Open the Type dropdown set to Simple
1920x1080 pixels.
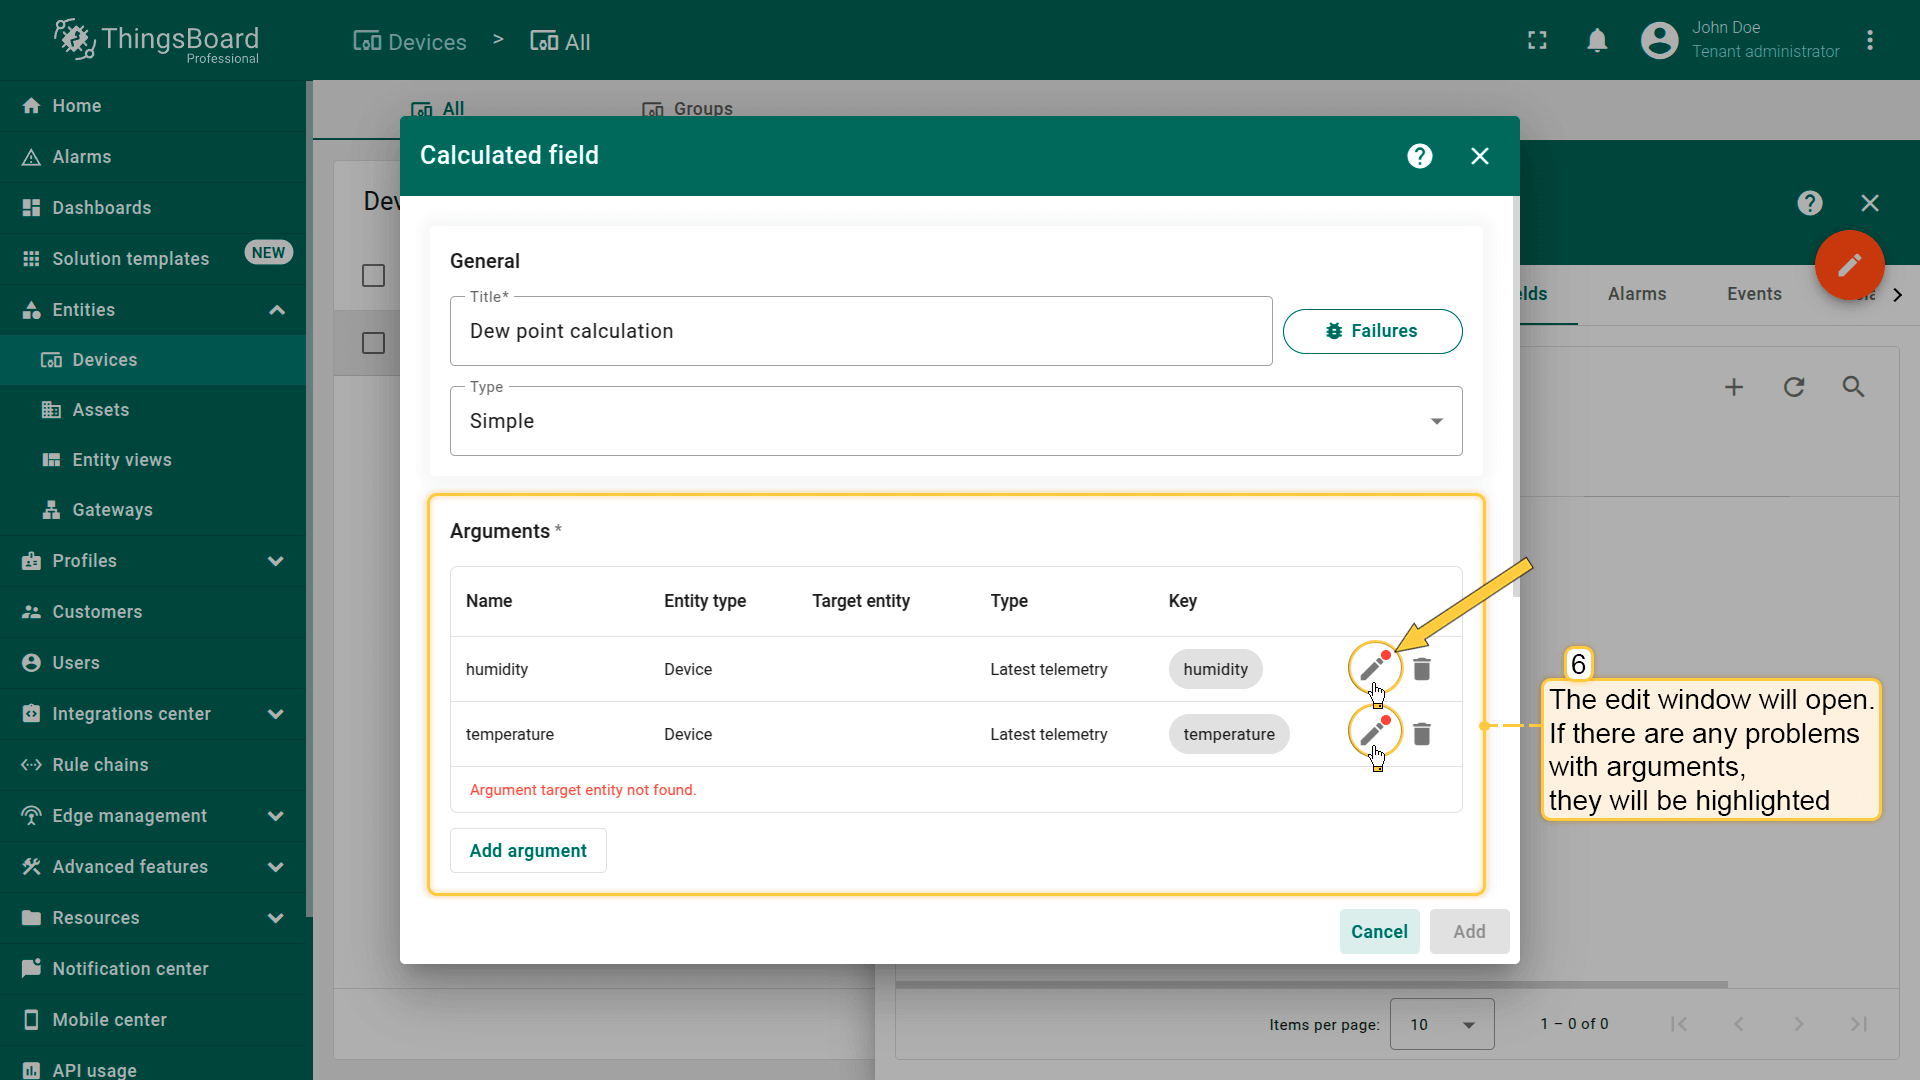click(955, 421)
